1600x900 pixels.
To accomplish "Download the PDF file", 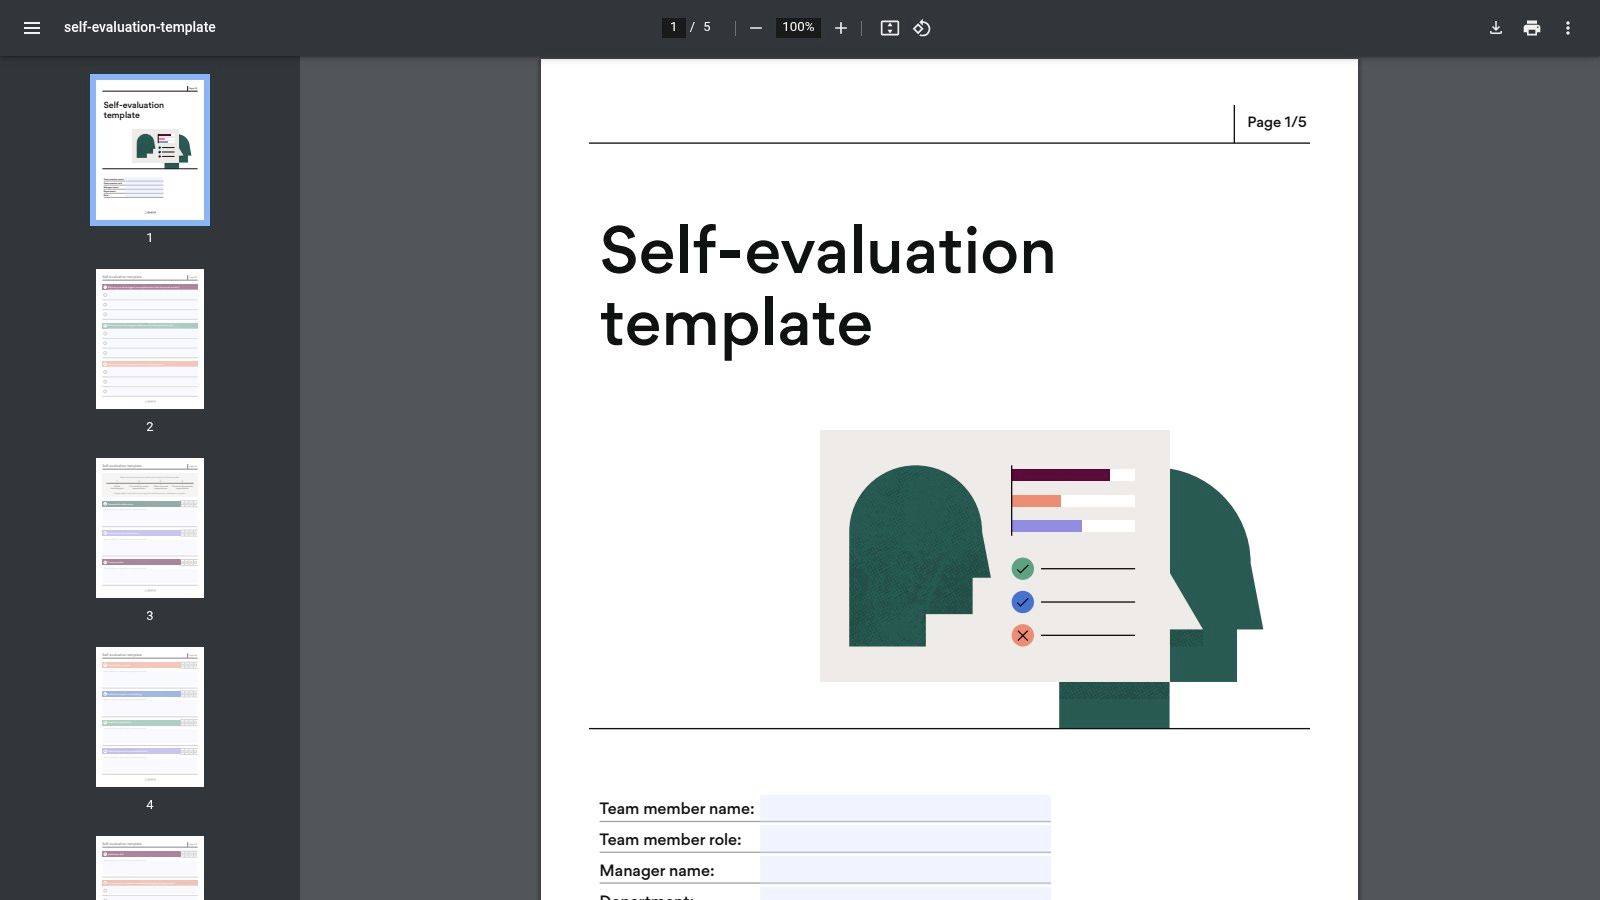I will click(1495, 28).
